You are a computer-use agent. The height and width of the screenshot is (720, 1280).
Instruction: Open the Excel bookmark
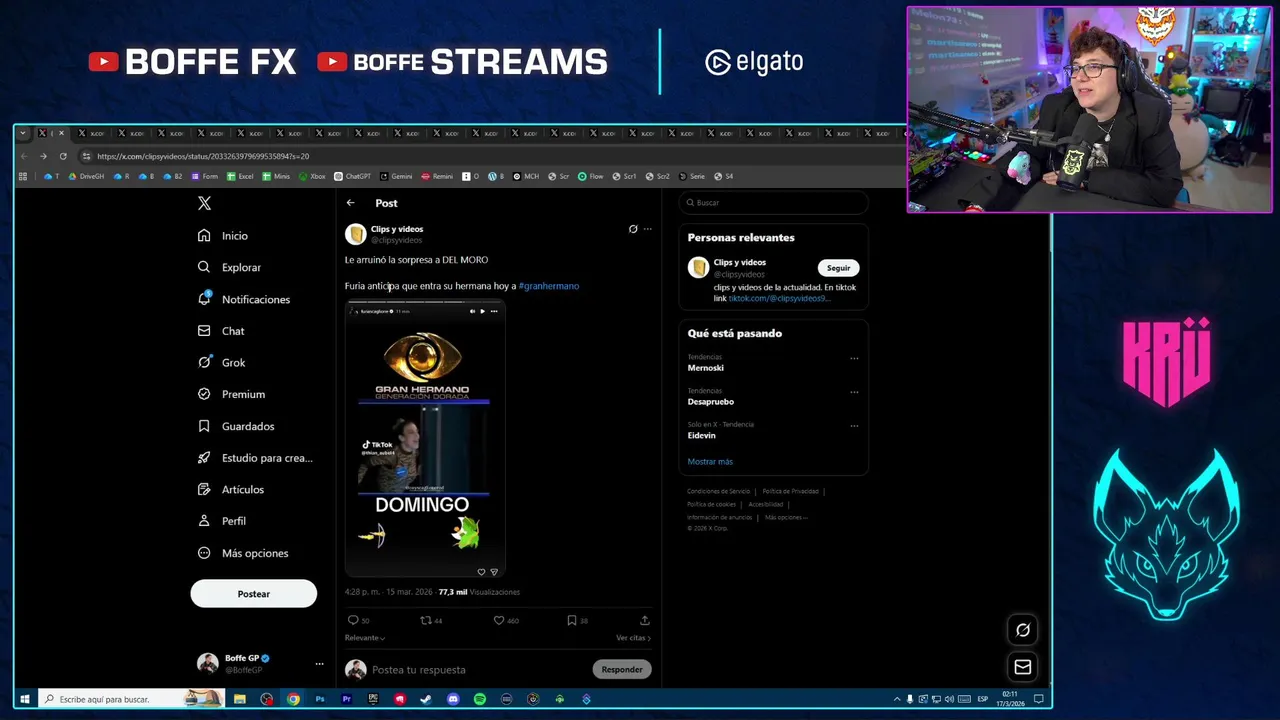240,176
